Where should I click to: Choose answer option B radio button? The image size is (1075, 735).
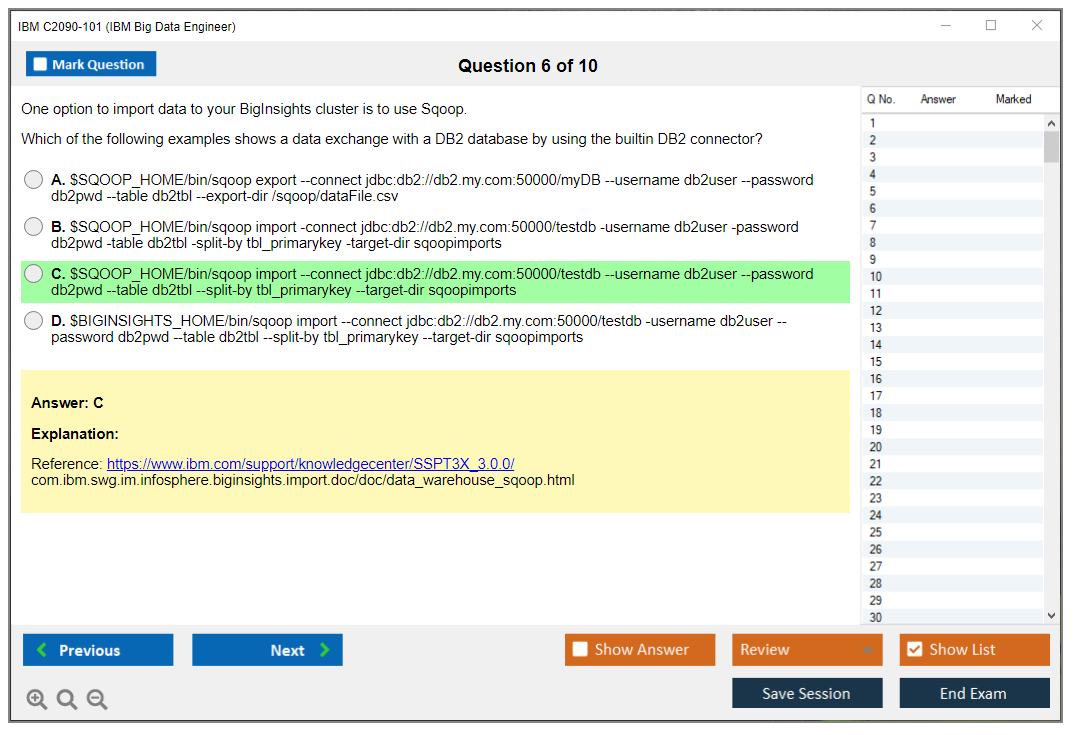(x=34, y=227)
